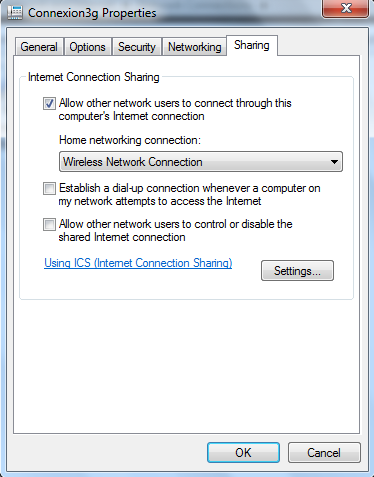Enable the establish dial-up connection checkbox
Viewport: 374px width, 477px height.
(49, 188)
